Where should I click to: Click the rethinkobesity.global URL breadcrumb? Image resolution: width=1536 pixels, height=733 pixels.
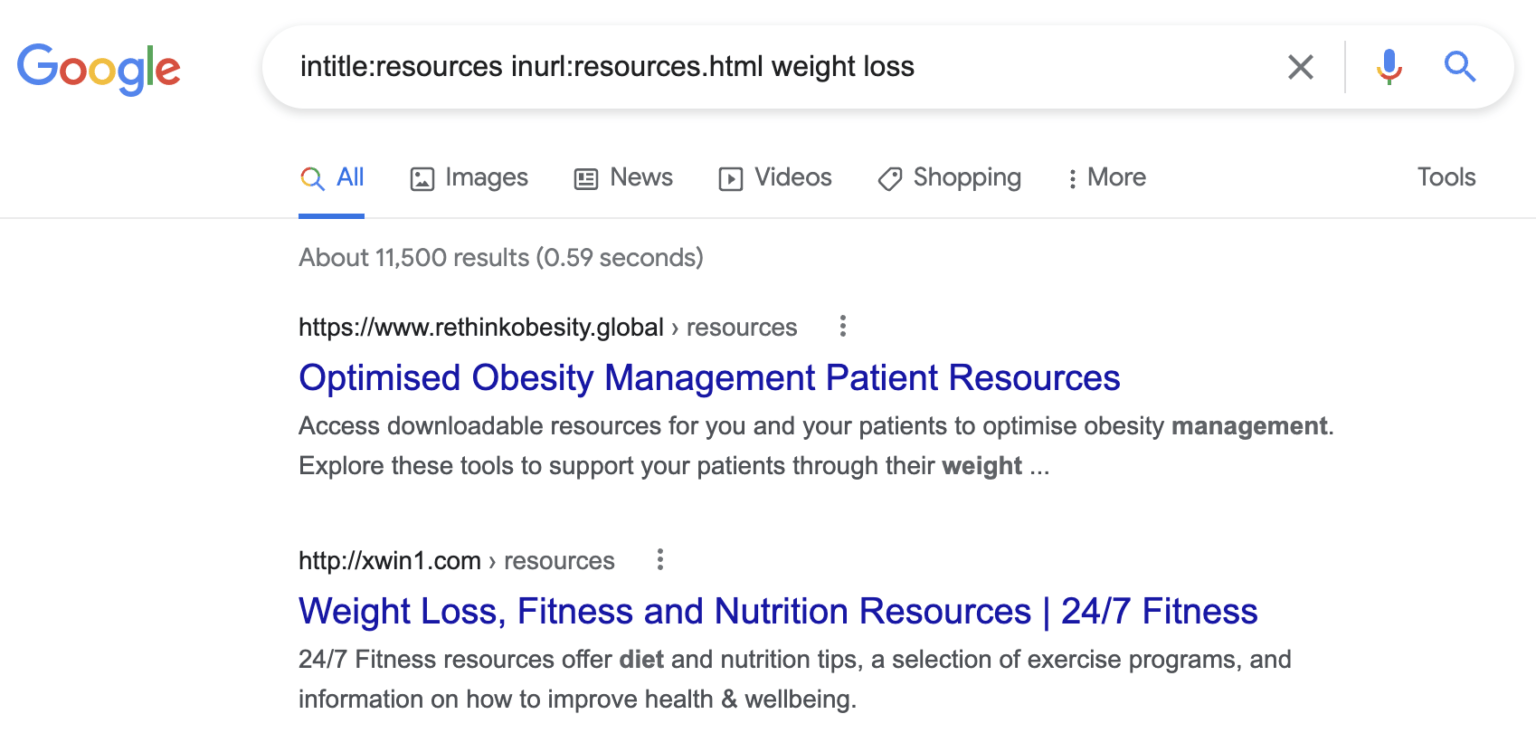[481, 327]
